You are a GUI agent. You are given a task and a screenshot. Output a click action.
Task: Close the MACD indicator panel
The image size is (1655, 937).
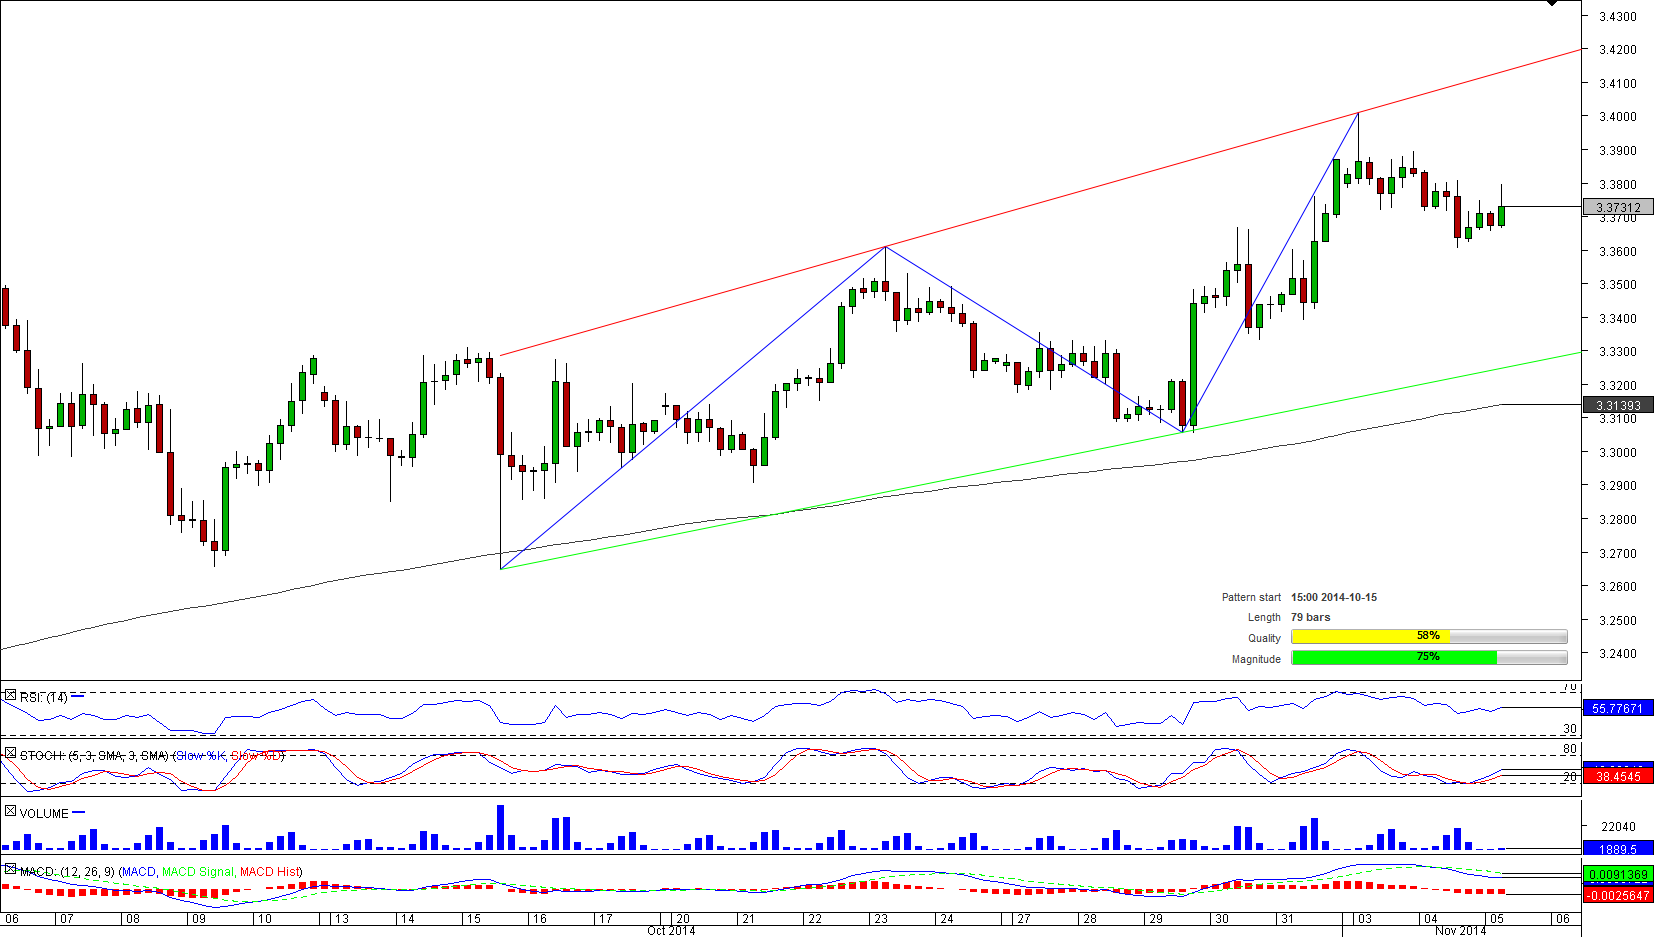(x=10, y=869)
